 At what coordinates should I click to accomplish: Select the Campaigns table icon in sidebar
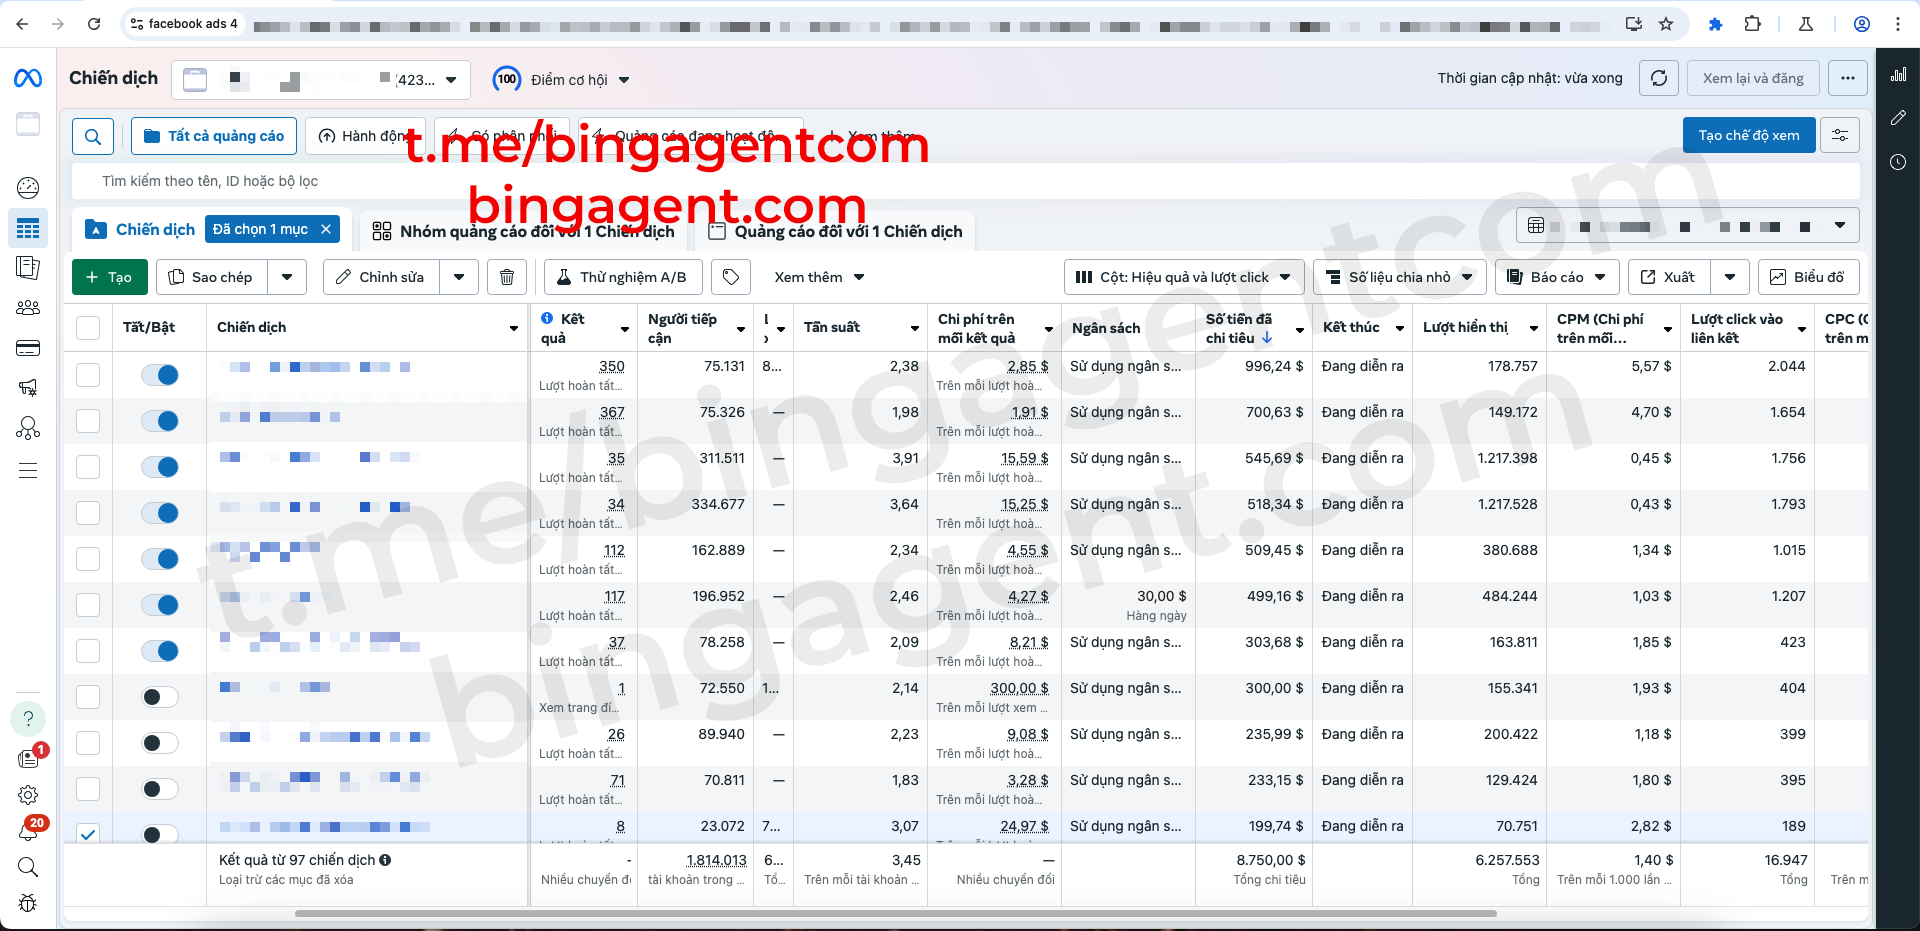point(28,229)
